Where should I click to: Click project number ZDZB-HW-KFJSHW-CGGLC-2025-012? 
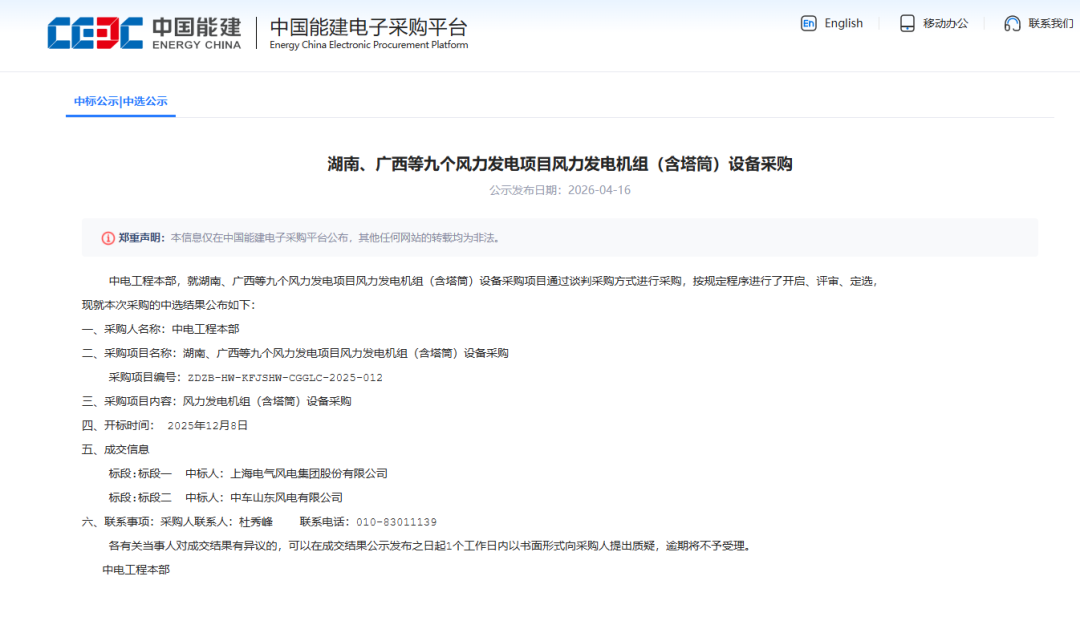pyautogui.click(x=284, y=377)
